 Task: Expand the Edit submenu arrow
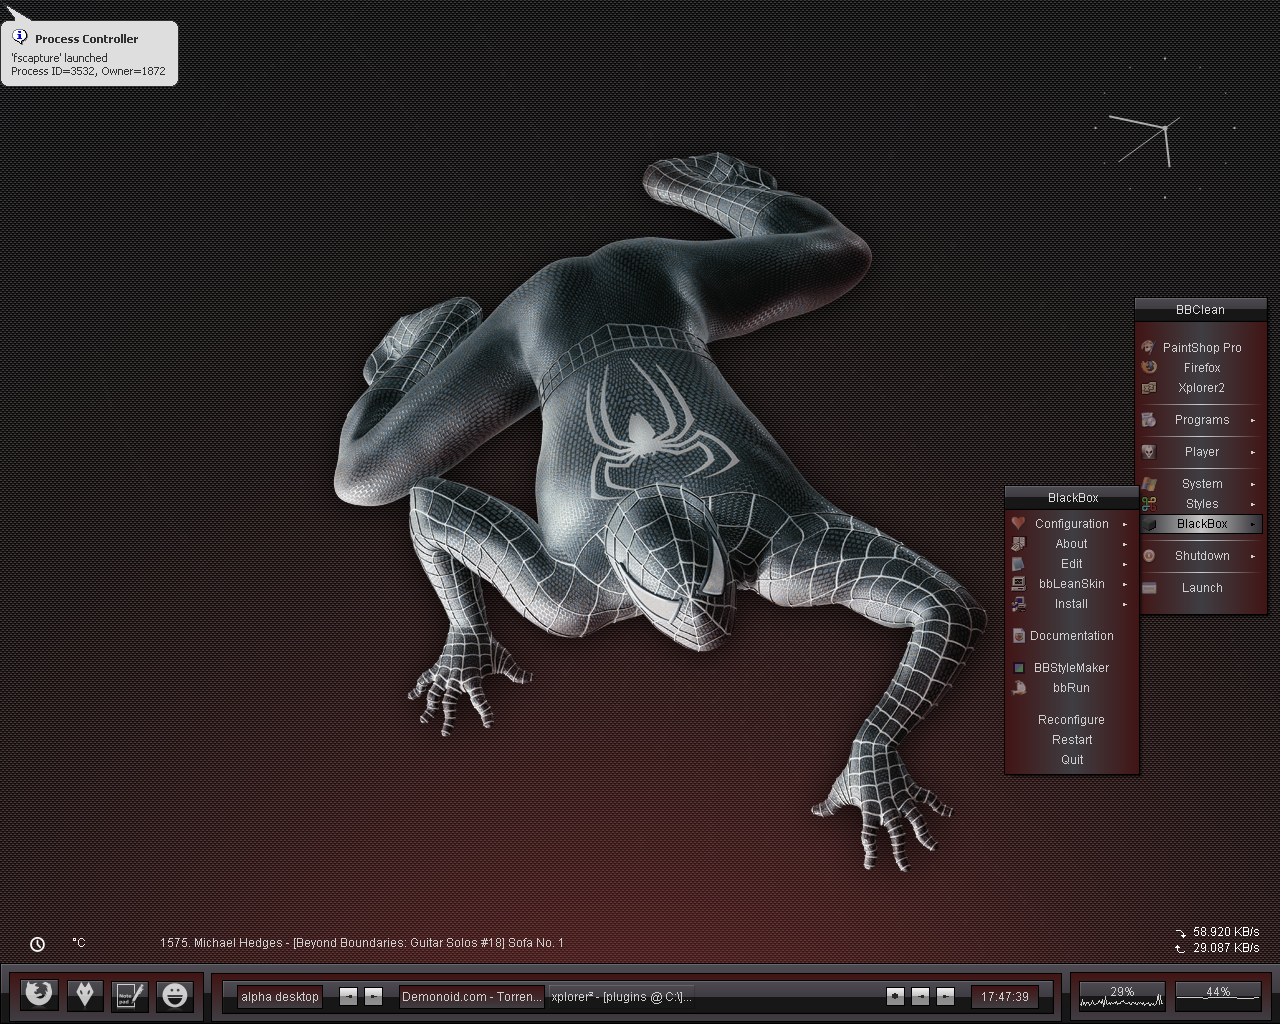pyautogui.click(x=1125, y=564)
